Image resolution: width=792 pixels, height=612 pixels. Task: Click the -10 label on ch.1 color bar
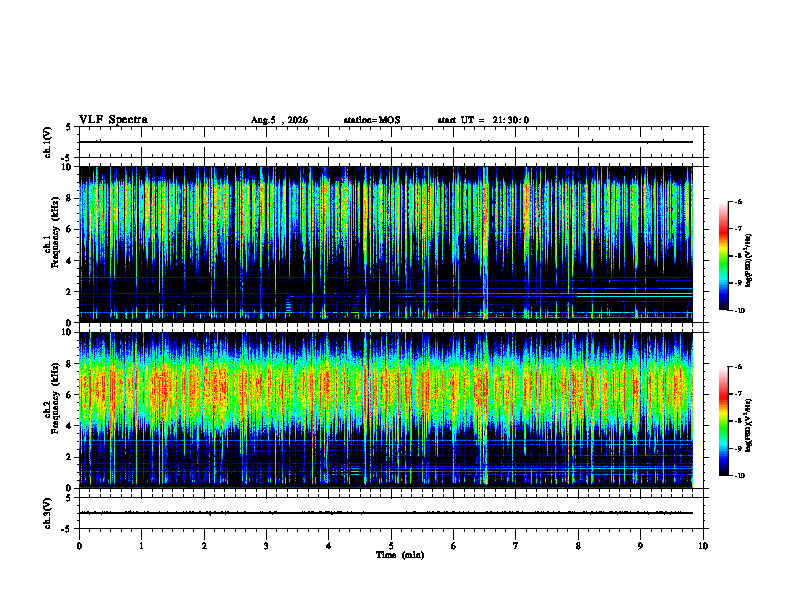[x=739, y=310]
